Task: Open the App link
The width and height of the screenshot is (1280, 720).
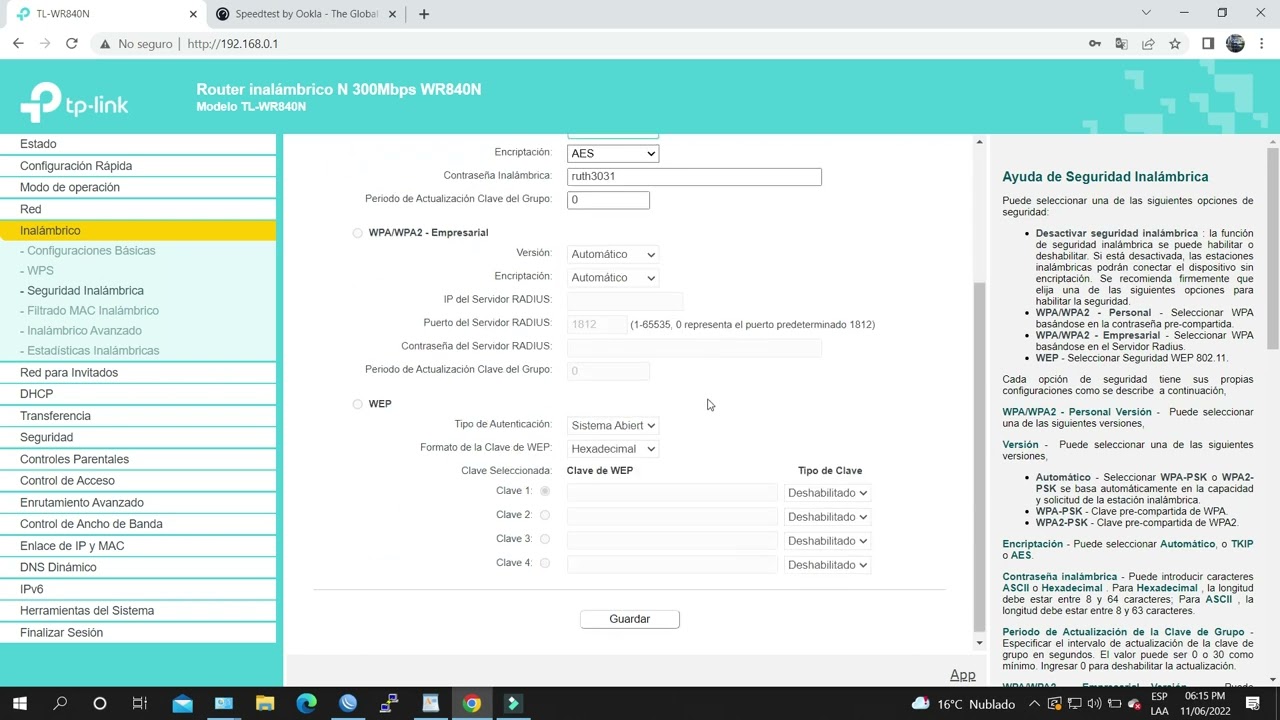Action: pyautogui.click(x=962, y=675)
